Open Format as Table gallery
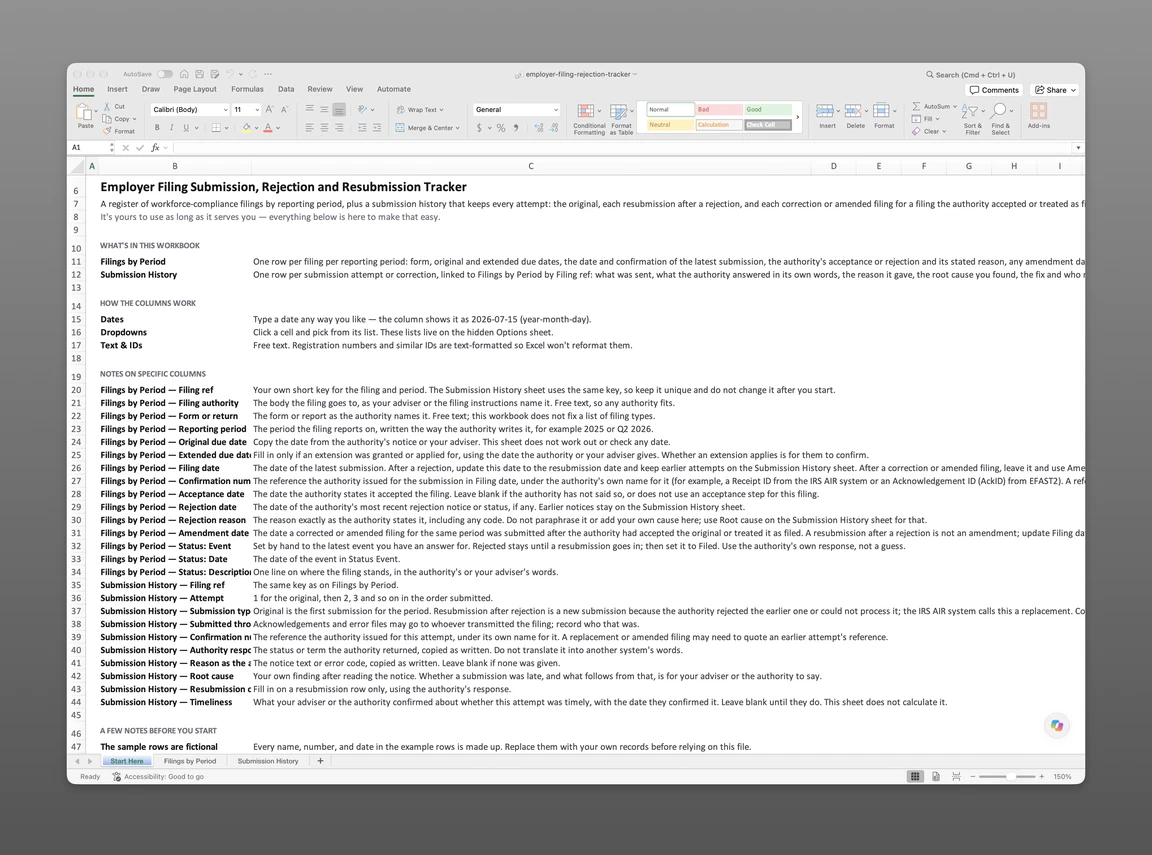Viewport: 1152px width, 855px height. coord(621,119)
